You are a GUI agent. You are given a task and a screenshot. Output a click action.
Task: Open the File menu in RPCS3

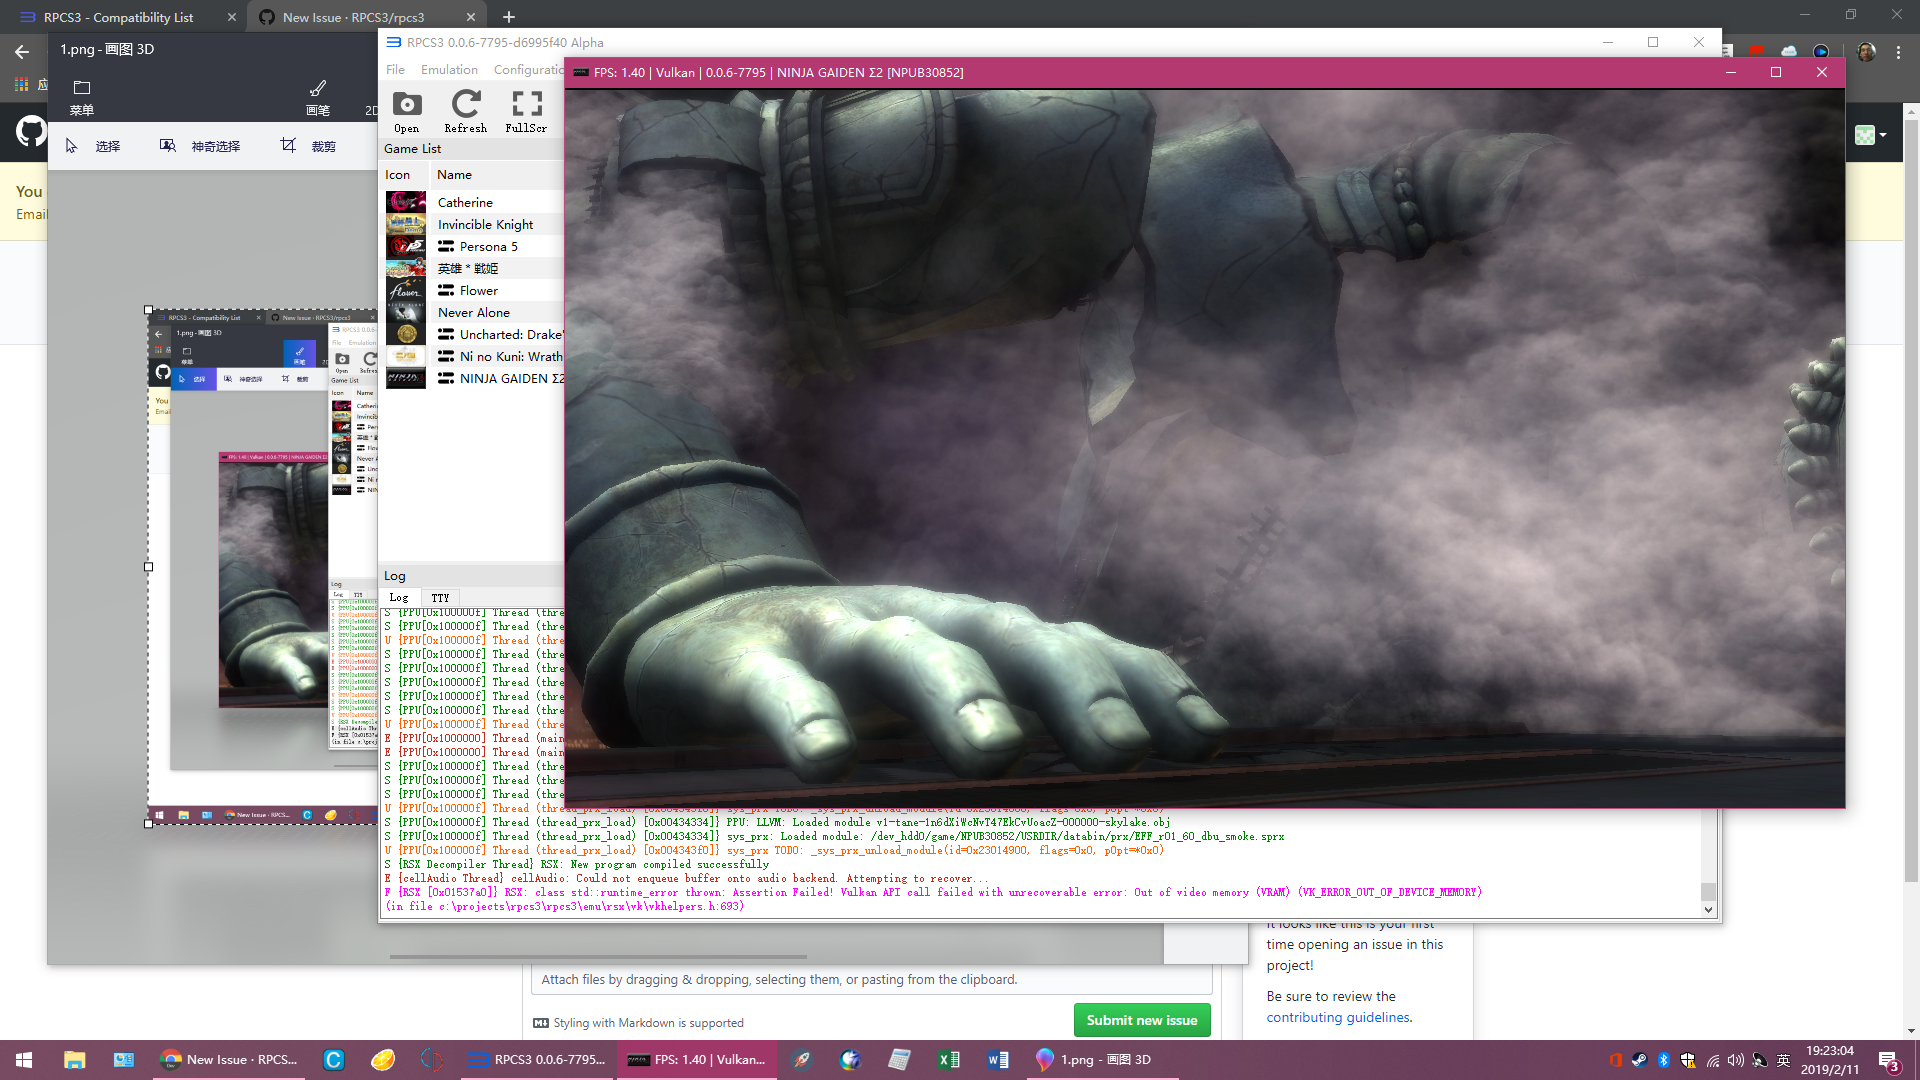(395, 69)
